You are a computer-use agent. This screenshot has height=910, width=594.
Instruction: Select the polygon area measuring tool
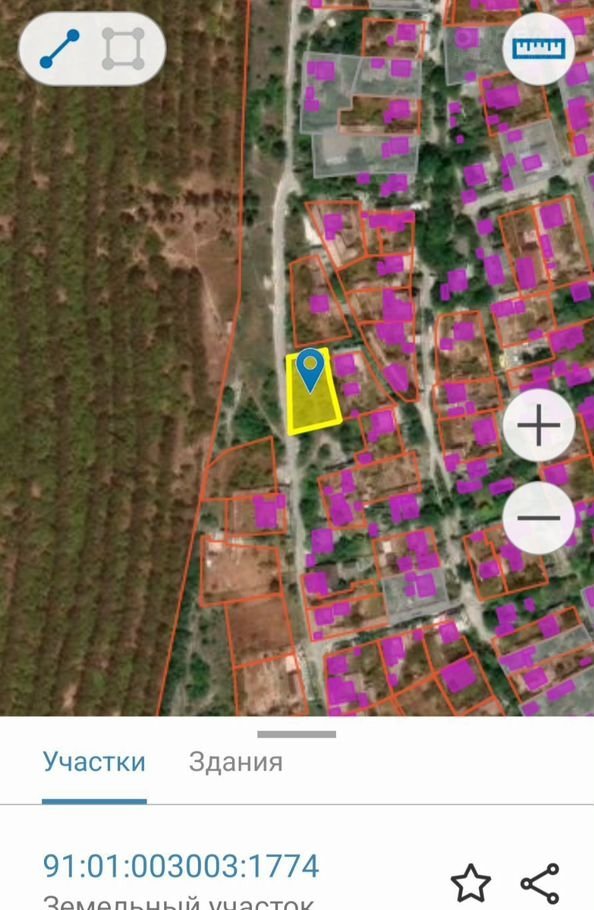pos(123,49)
